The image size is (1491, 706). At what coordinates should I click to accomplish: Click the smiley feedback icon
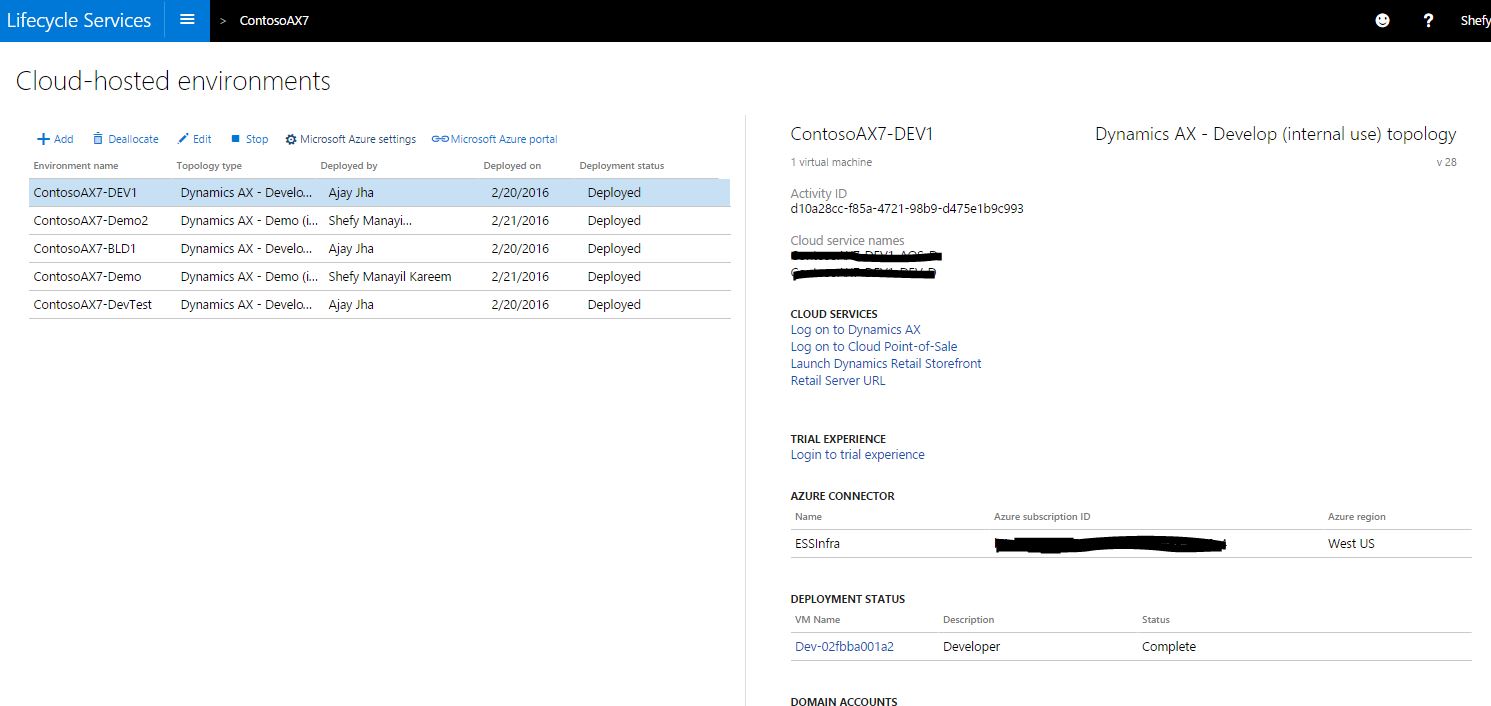tap(1383, 20)
